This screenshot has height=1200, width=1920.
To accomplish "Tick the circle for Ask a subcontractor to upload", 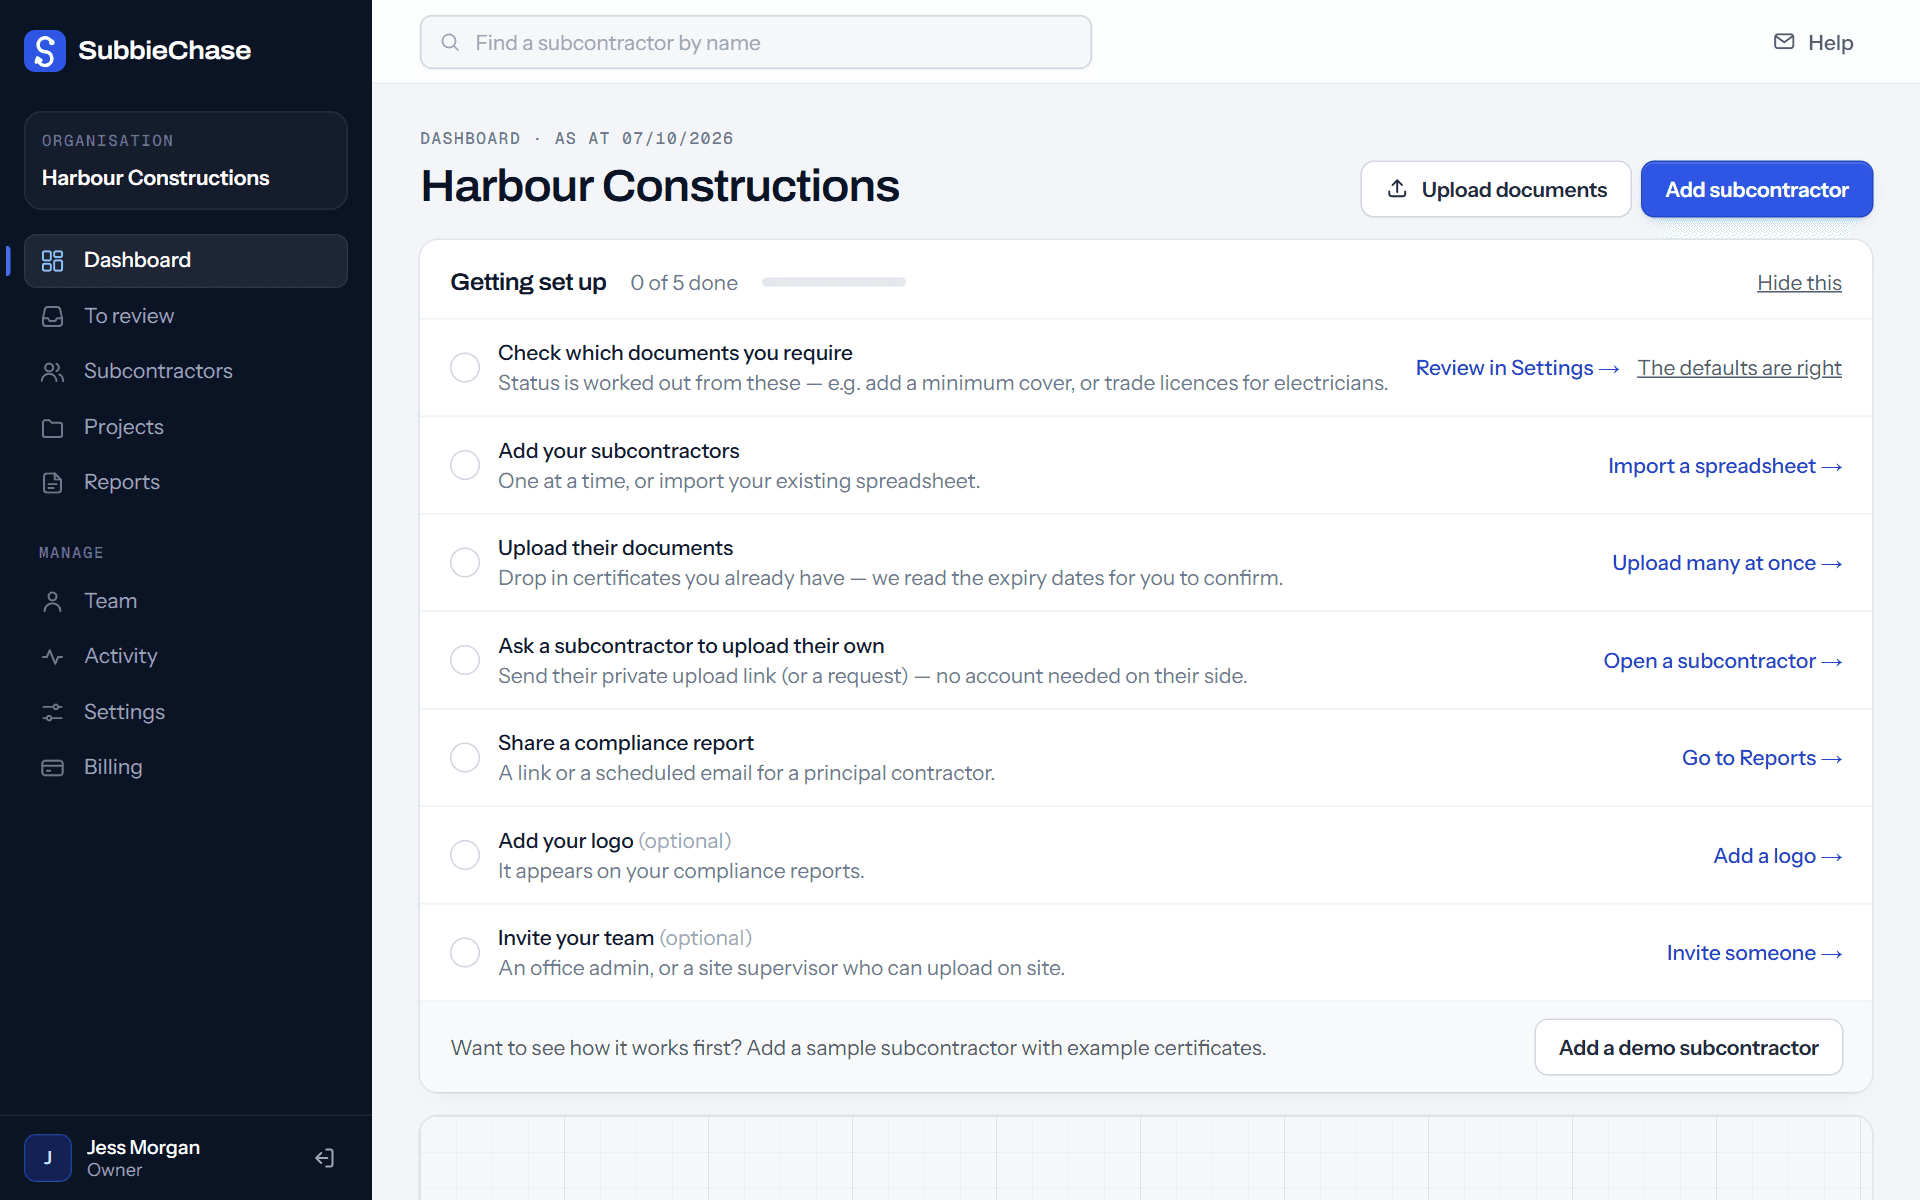I will [x=465, y=660].
